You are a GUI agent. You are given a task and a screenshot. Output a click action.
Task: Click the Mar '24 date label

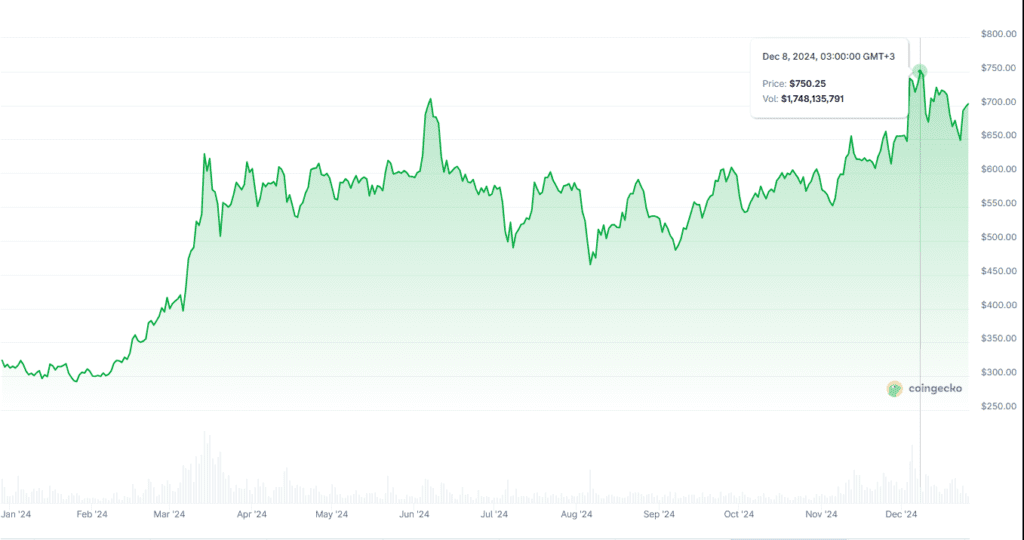tap(169, 515)
